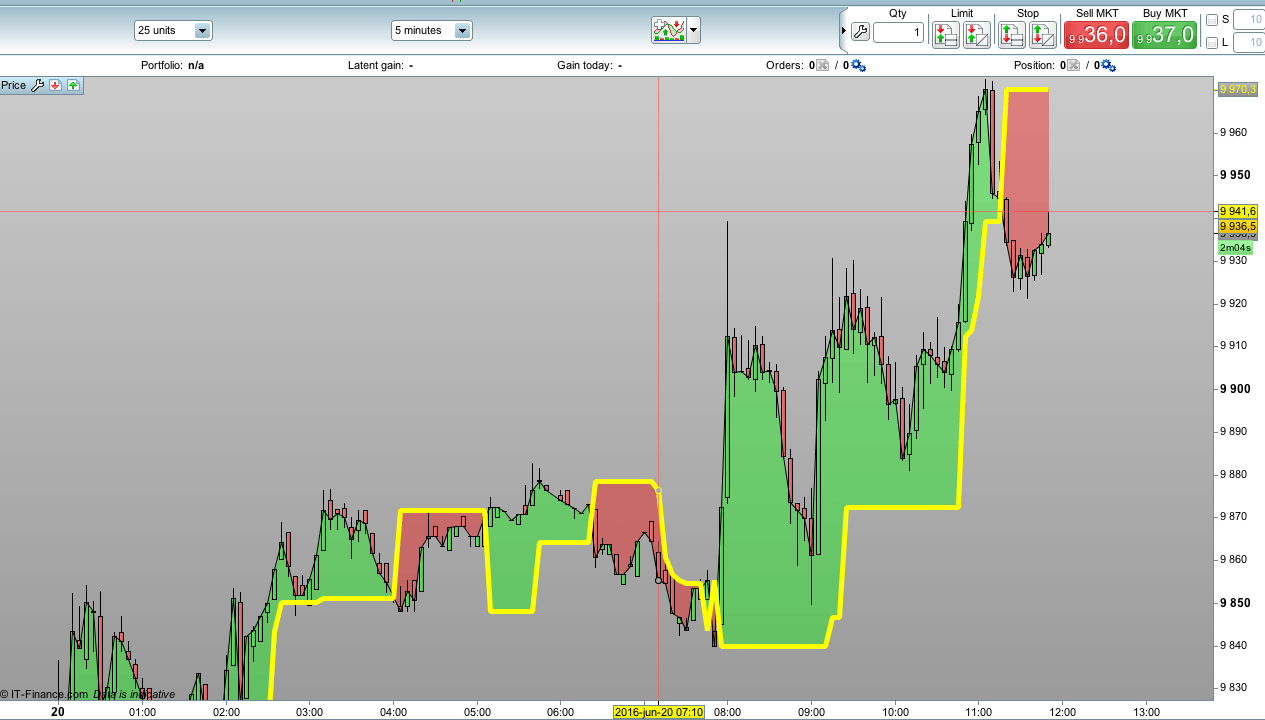Click the green up arrow Price icon
Viewport: 1265px width, 720px height.
coord(73,85)
